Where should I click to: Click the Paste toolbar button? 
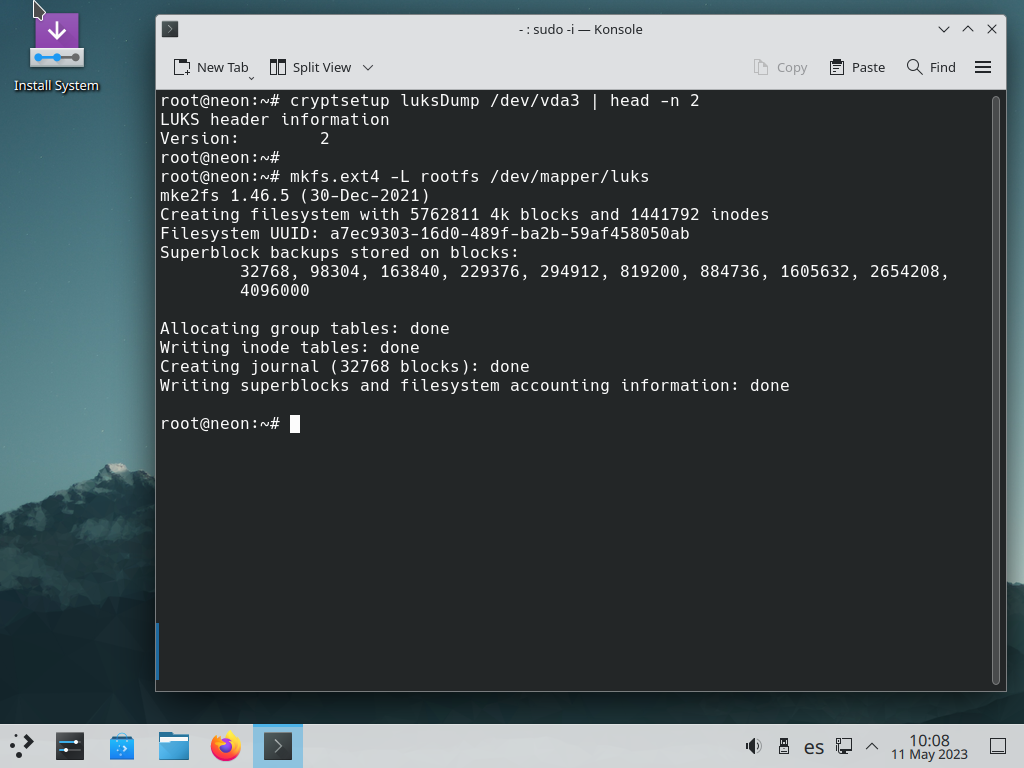(x=857, y=67)
